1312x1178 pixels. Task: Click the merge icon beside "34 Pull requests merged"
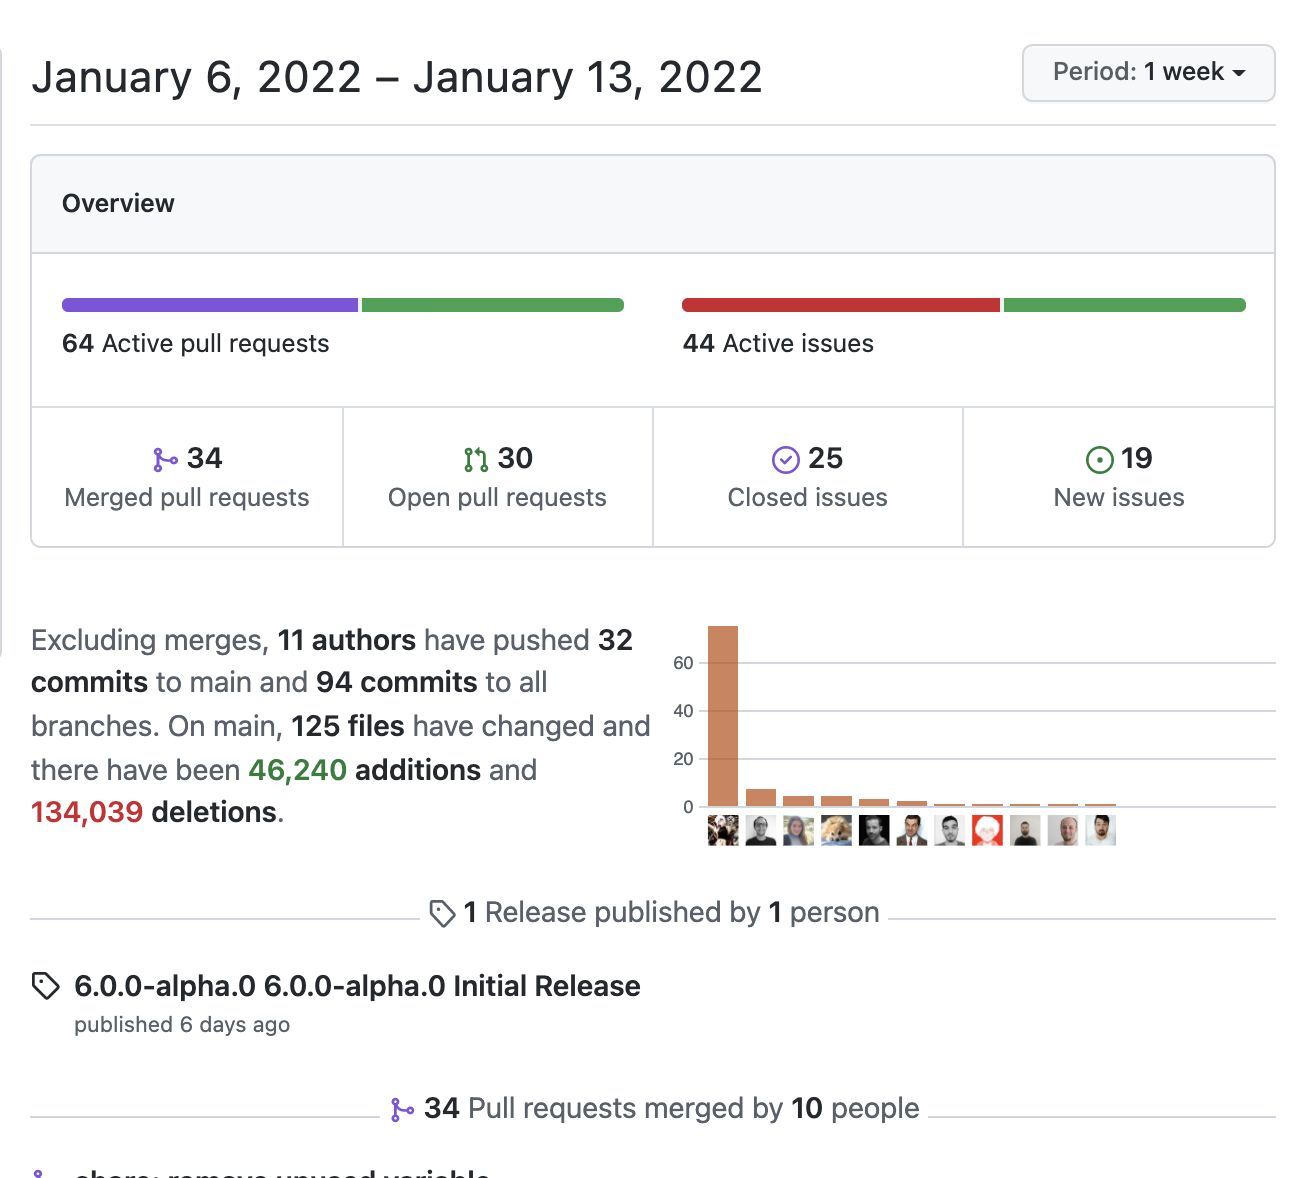[x=404, y=1108]
